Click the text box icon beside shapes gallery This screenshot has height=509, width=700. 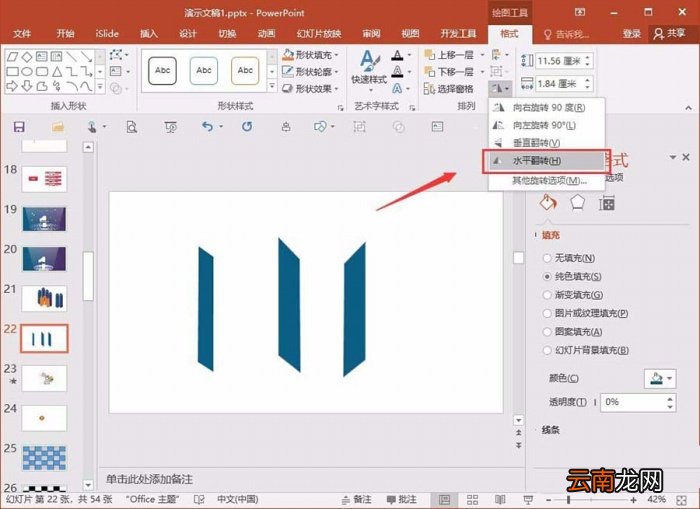point(116,71)
